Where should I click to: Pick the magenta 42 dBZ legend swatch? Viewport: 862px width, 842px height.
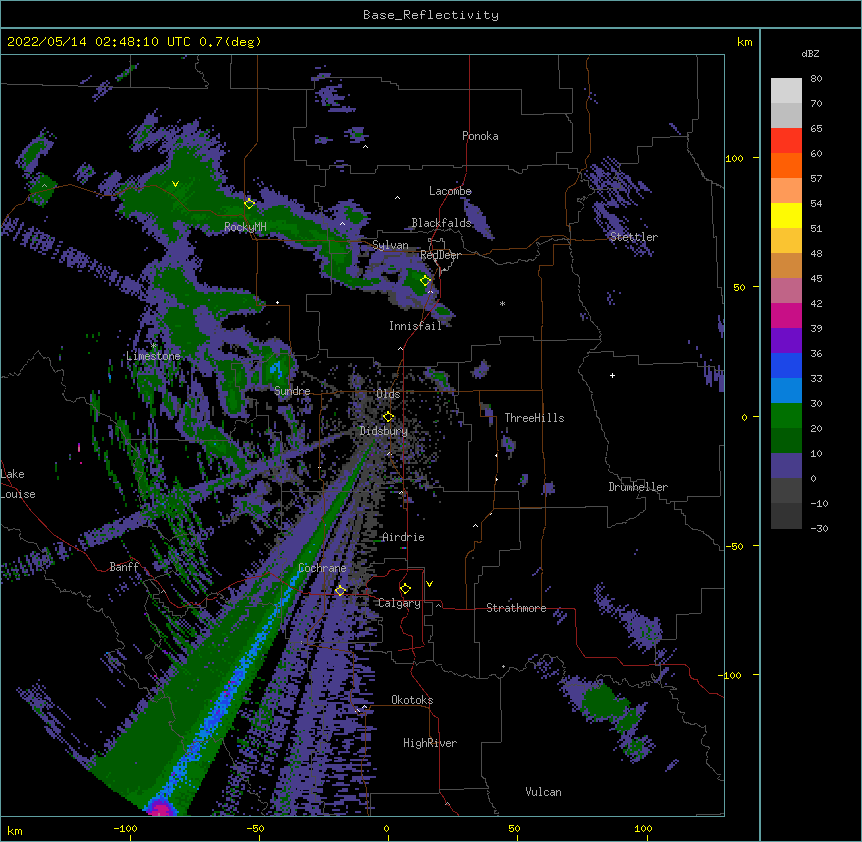tap(786, 315)
